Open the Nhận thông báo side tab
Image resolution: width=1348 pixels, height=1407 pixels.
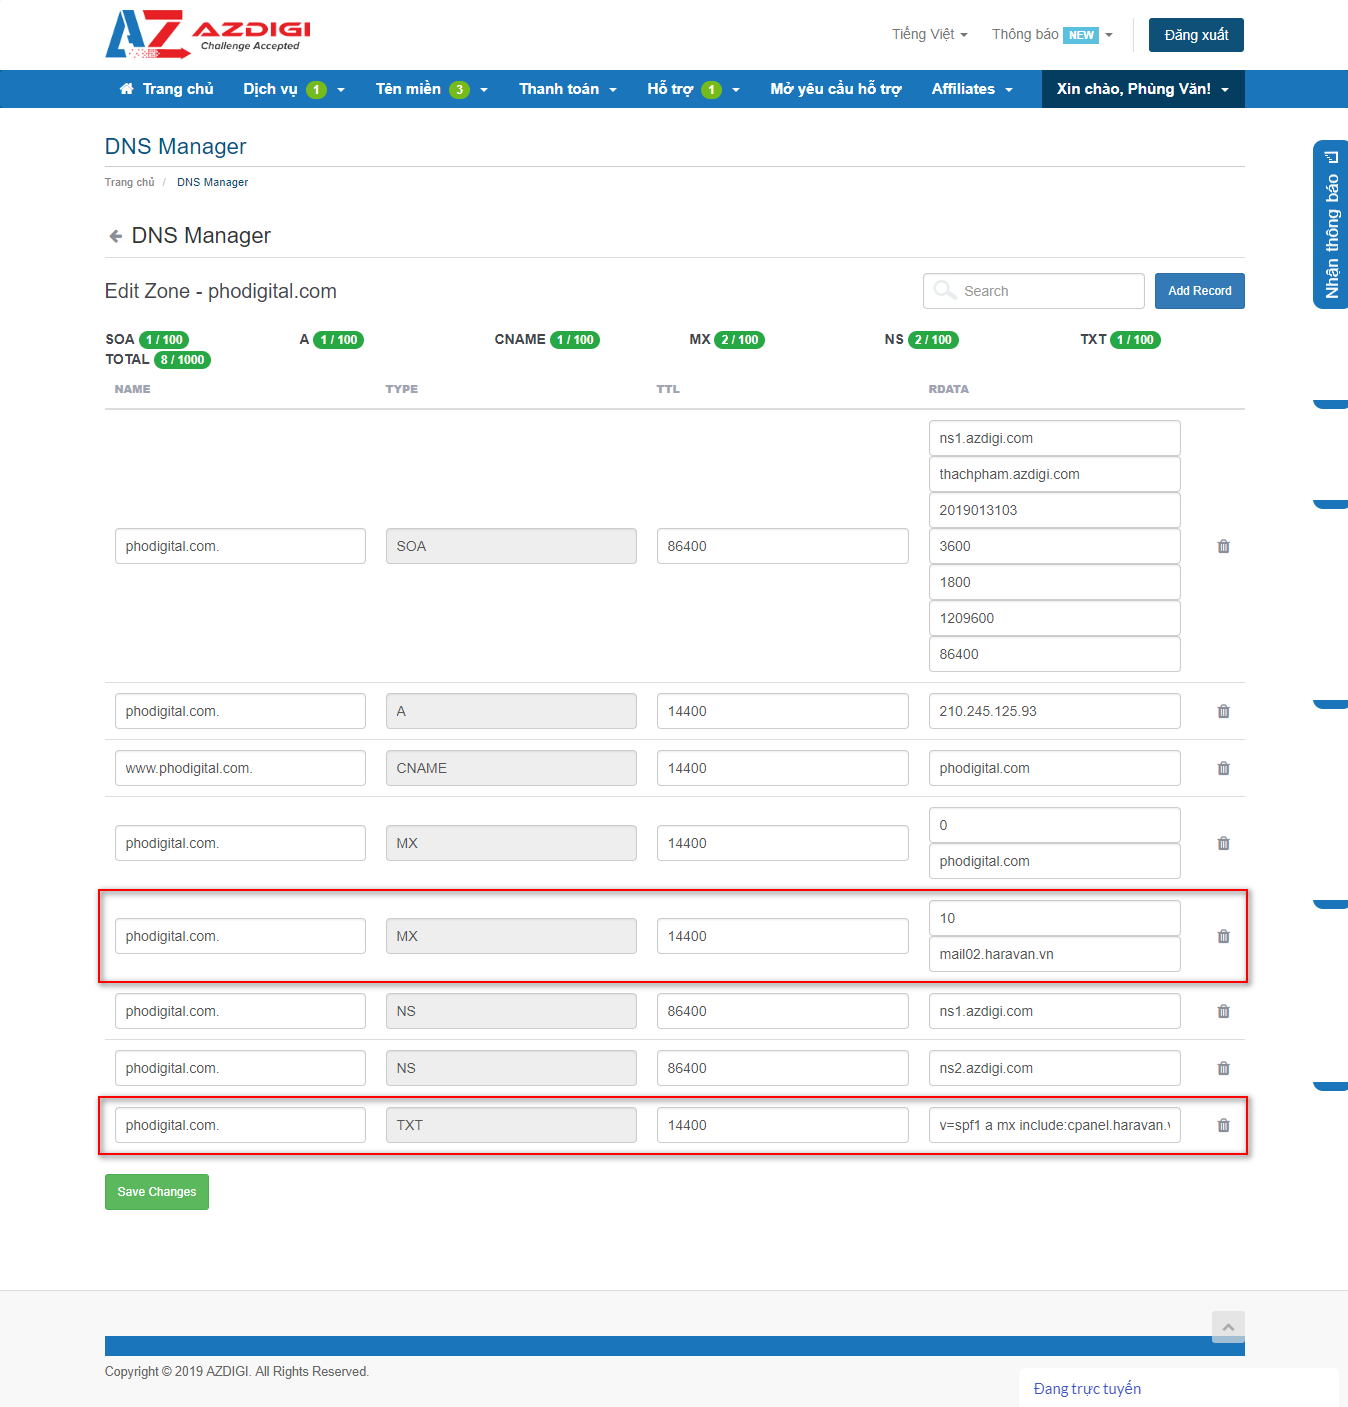[x=1331, y=225]
